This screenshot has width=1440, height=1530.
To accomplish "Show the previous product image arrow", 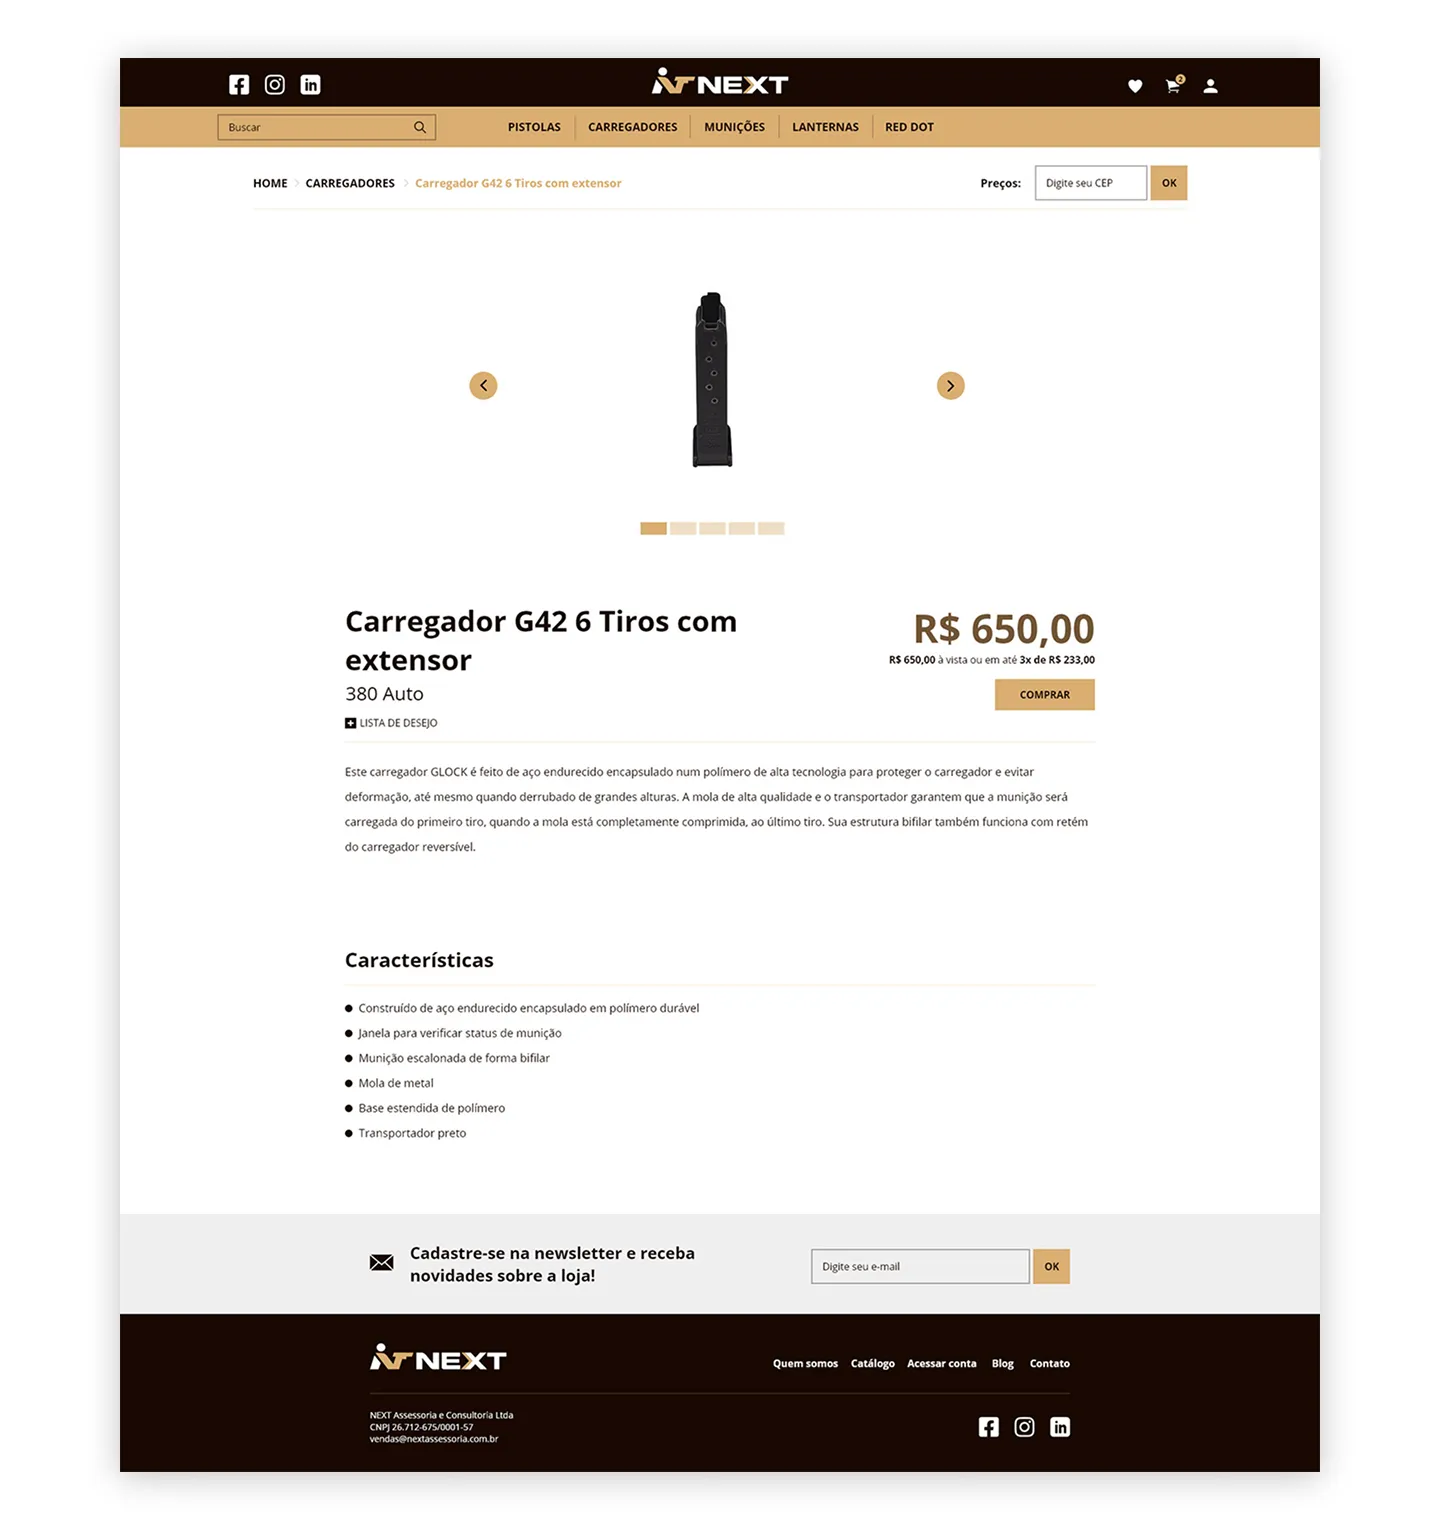I will [483, 385].
